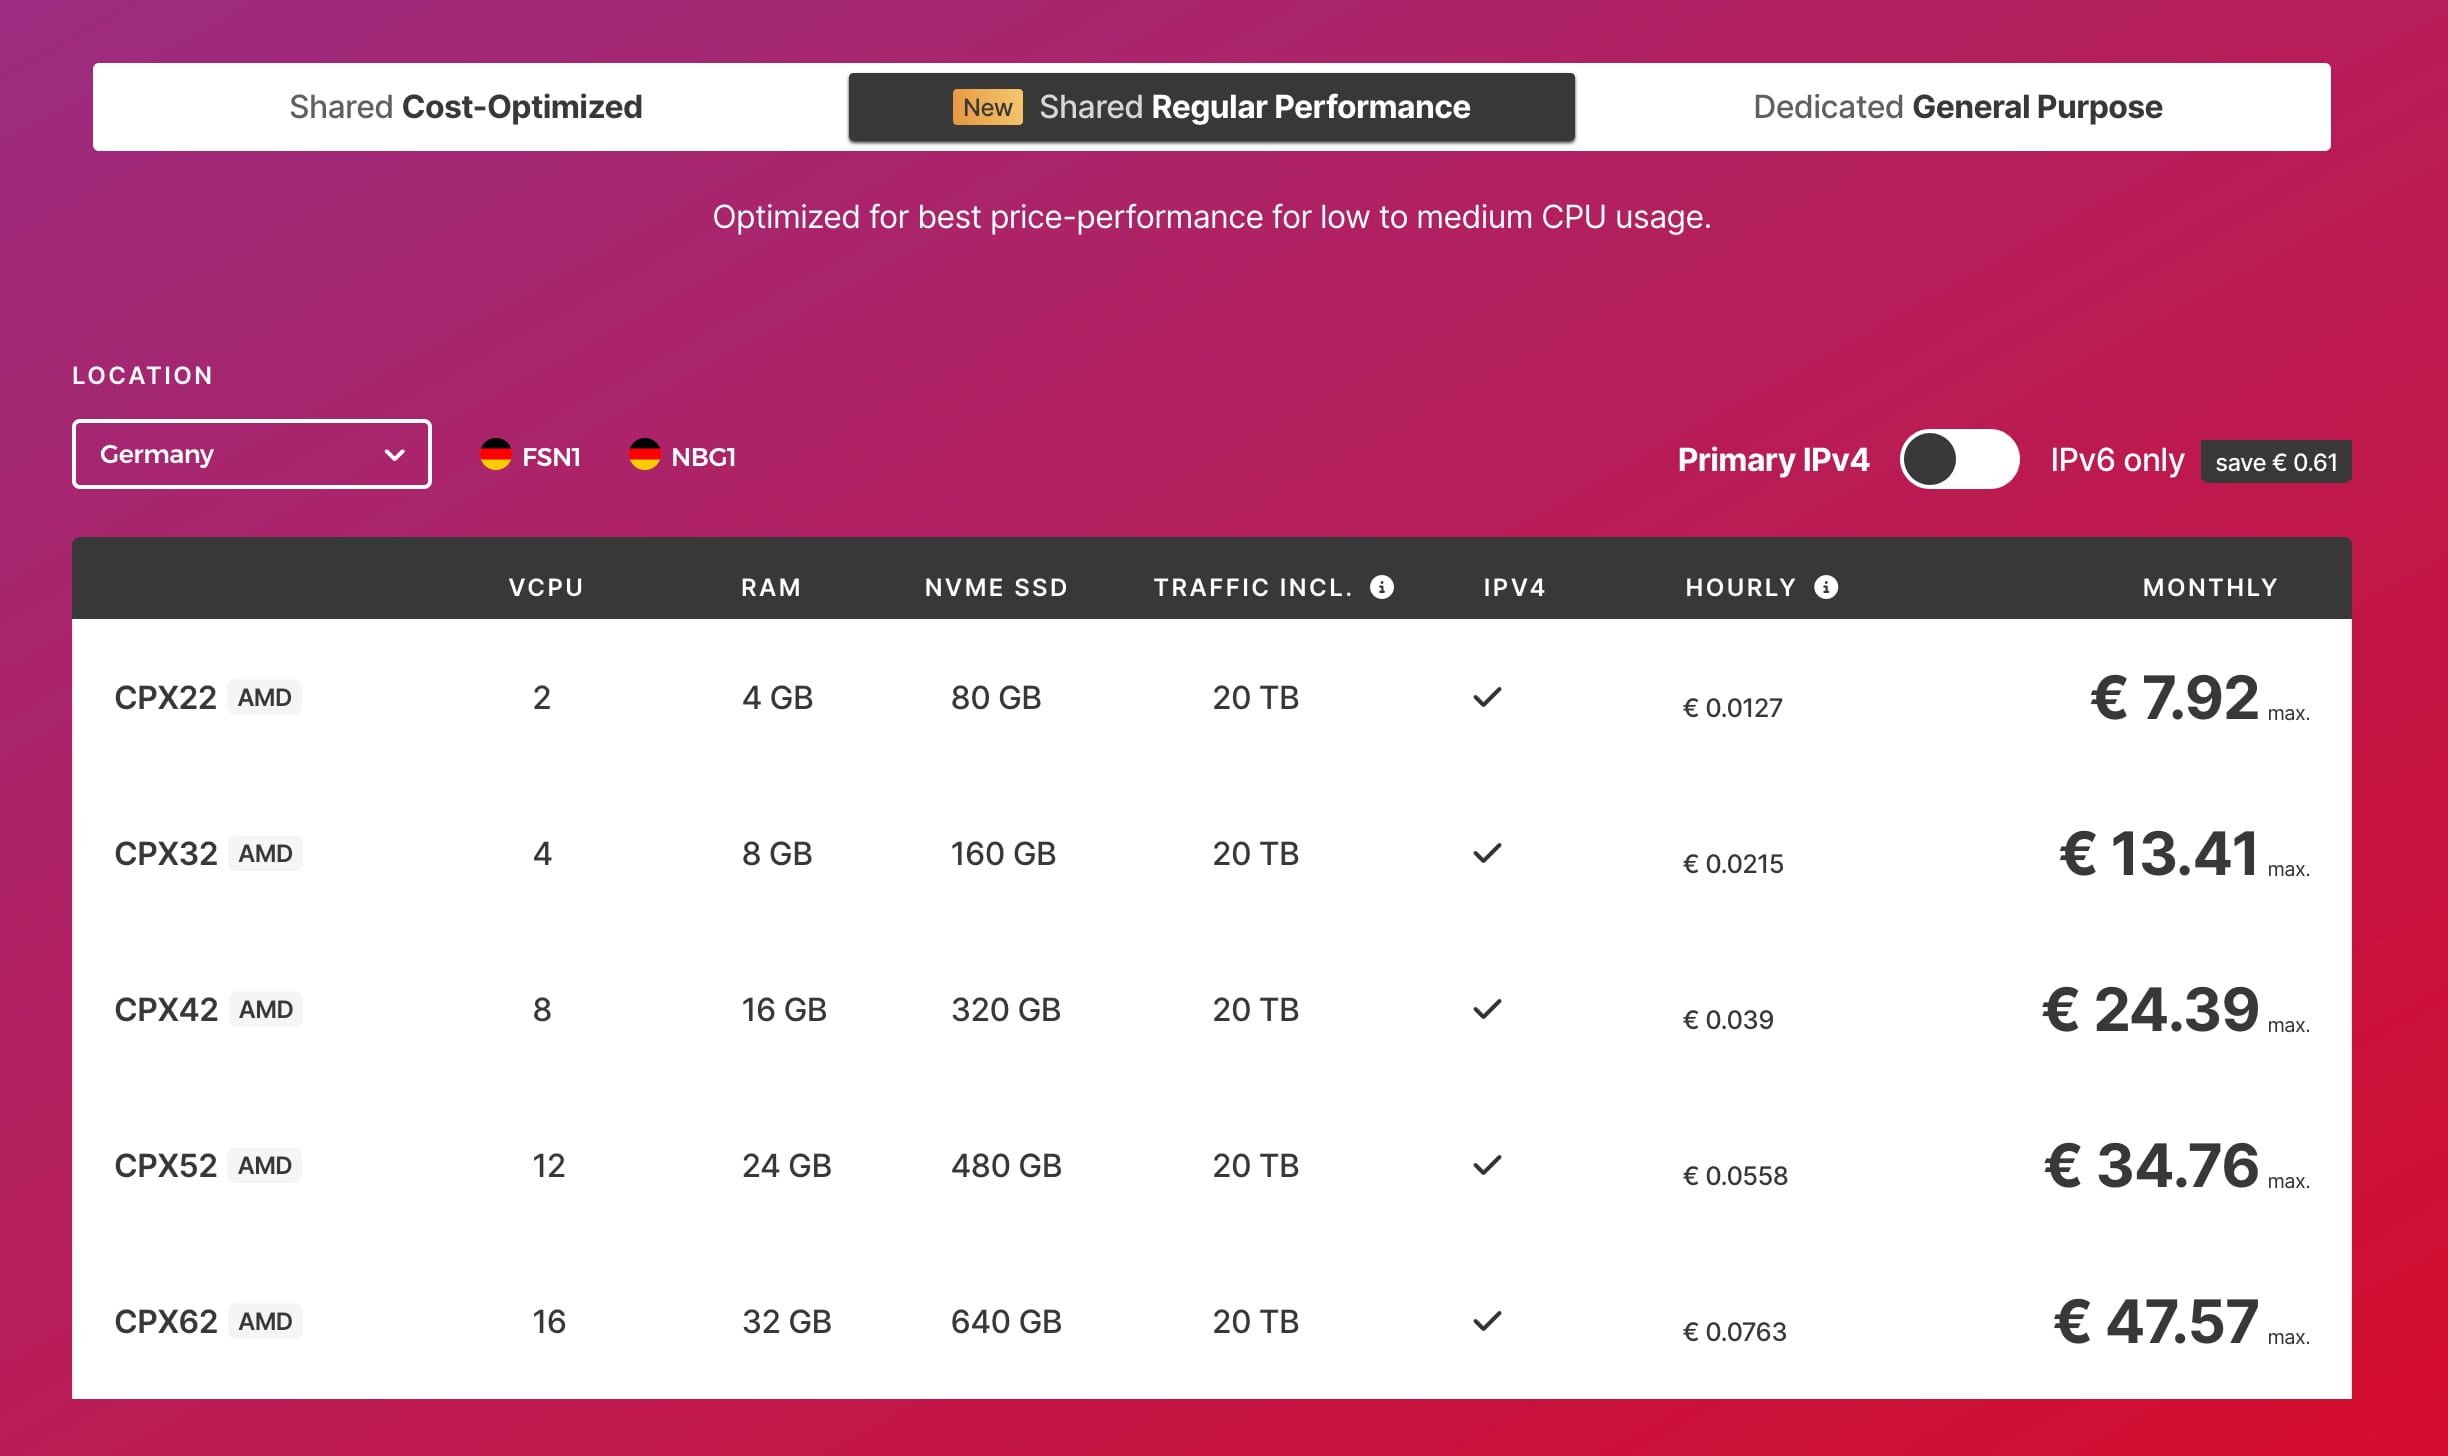Click the CPX52 server plan name
The image size is (2448, 1456).
click(x=166, y=1165)
